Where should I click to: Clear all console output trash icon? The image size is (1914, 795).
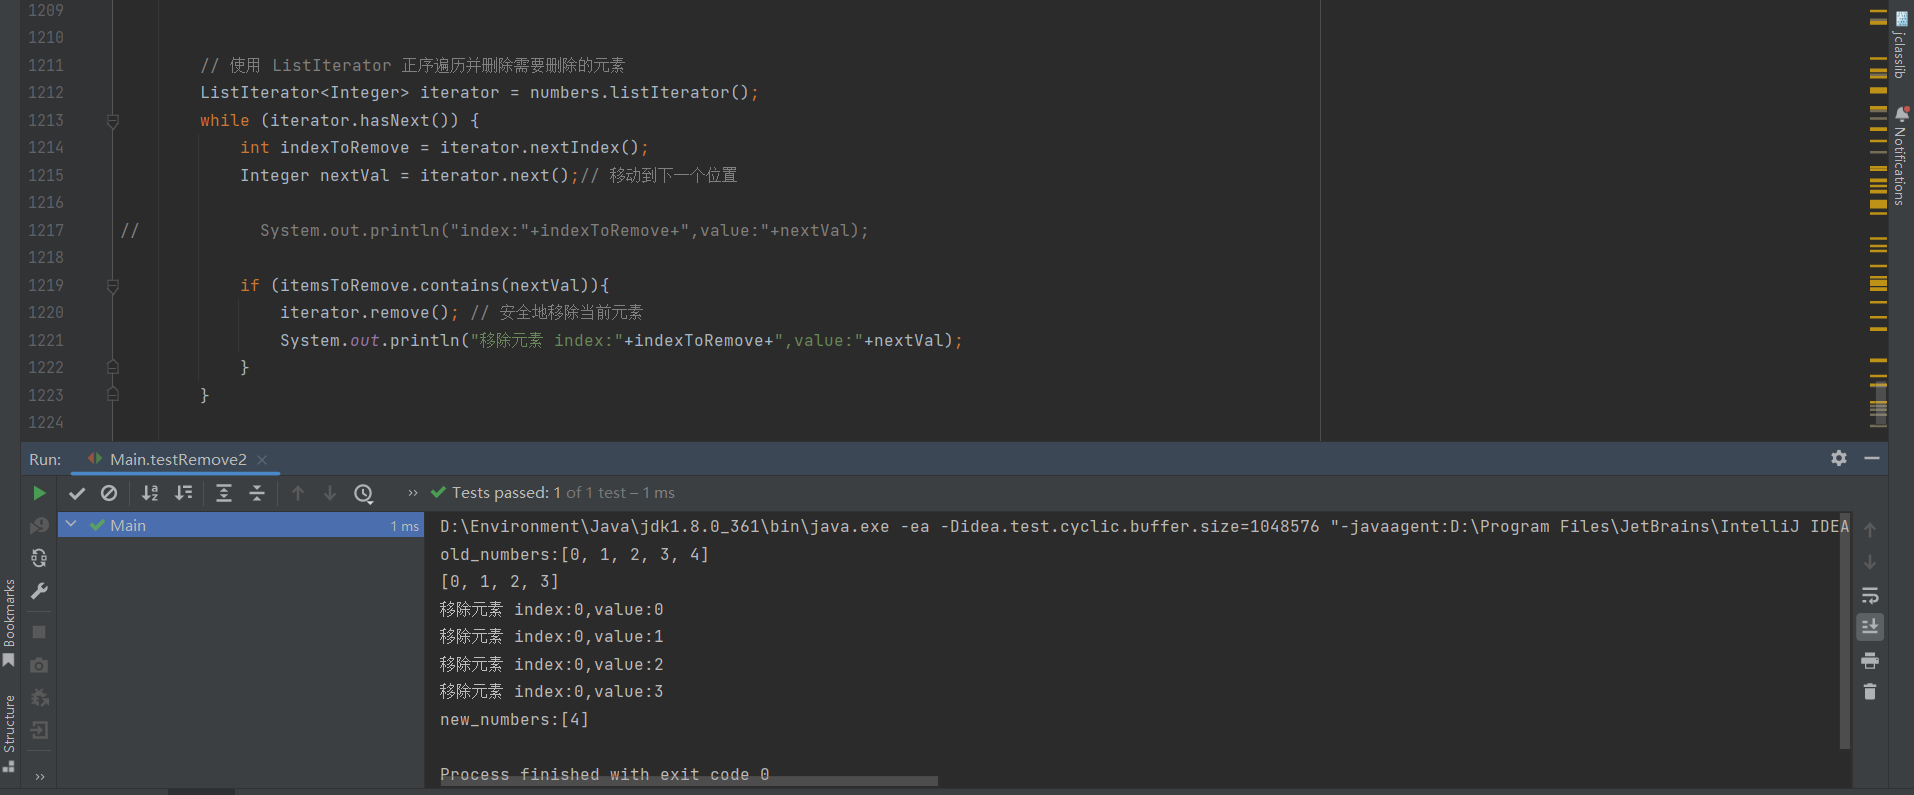(1870, 691)
